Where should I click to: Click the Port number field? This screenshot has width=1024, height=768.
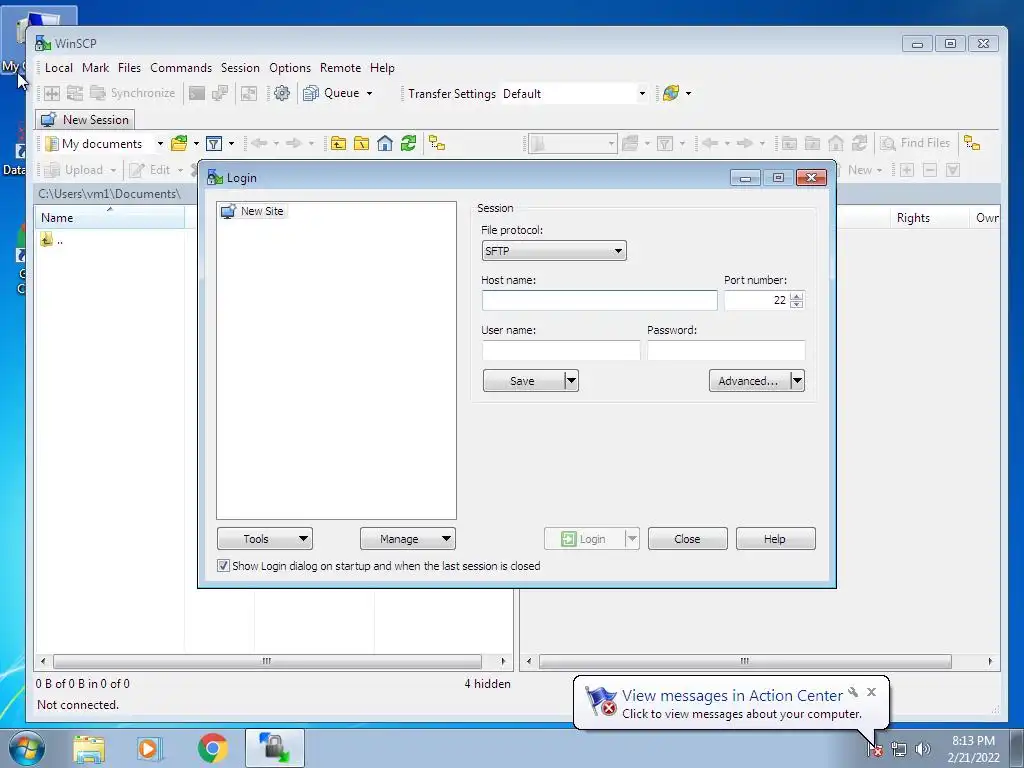[x=756, y=300]
